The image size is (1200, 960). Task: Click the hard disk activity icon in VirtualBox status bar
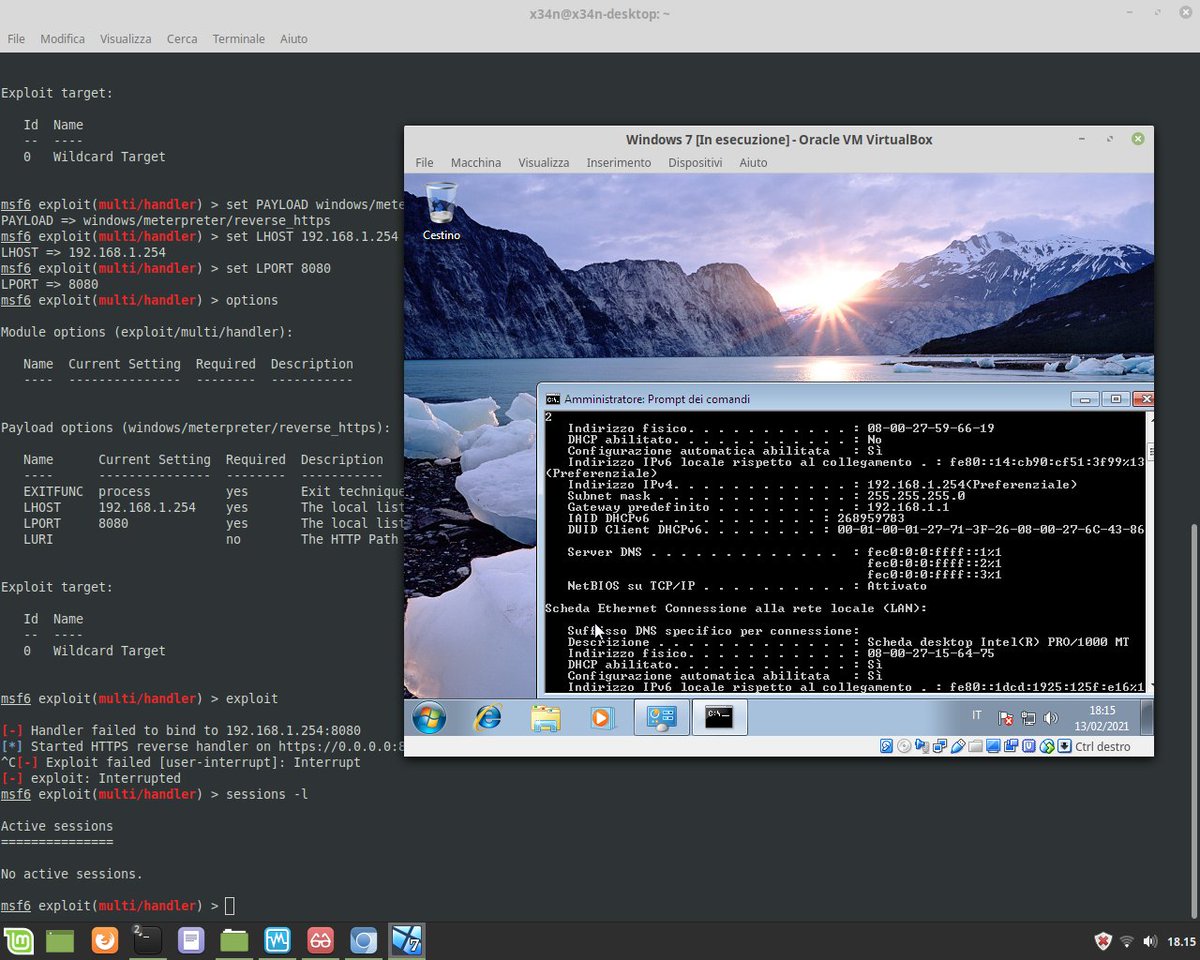(886, 746)
